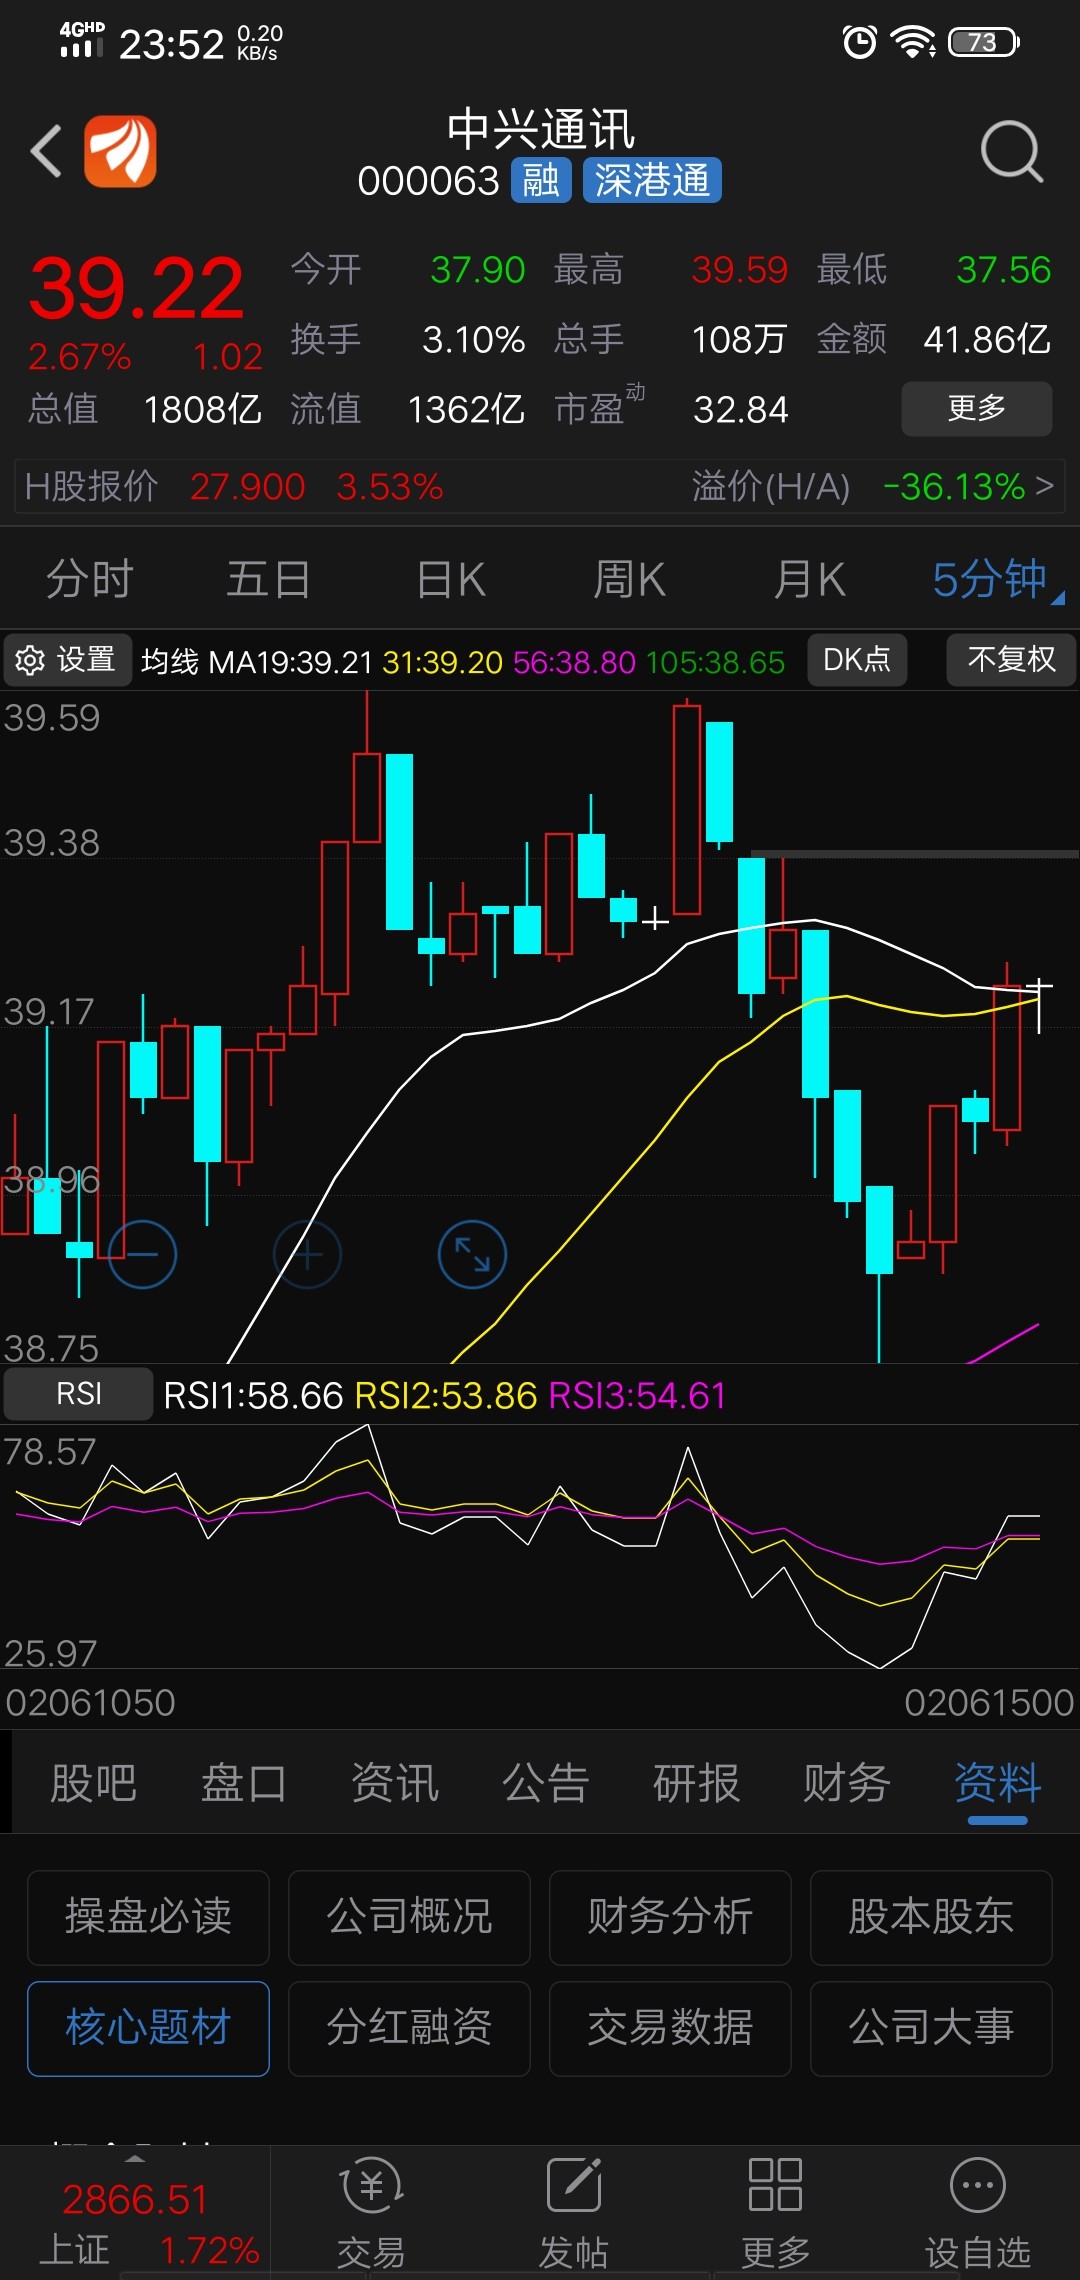Tap 上证 index value 2866.51
This screenshot has height=2280, width=1080.
[x=135, y=2200]
